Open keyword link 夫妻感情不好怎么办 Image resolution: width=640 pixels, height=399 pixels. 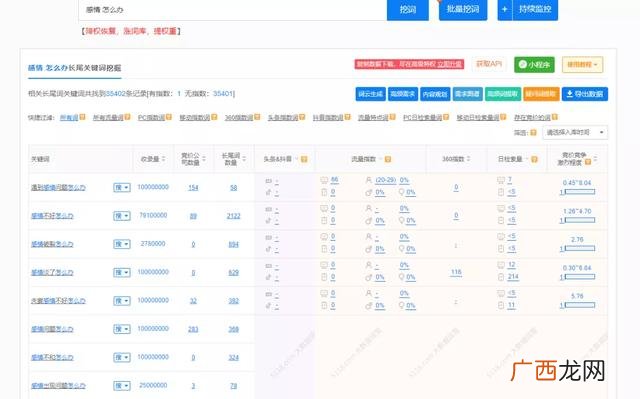pos(58,301)
